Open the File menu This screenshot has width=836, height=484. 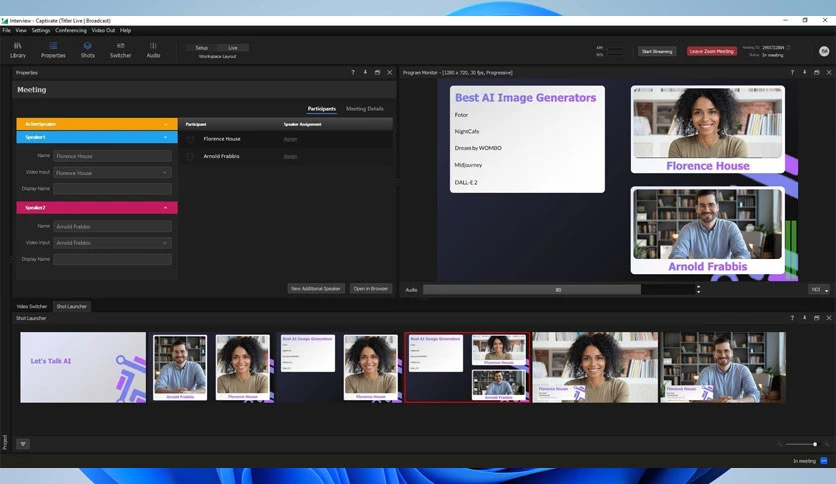pos(6,30)
